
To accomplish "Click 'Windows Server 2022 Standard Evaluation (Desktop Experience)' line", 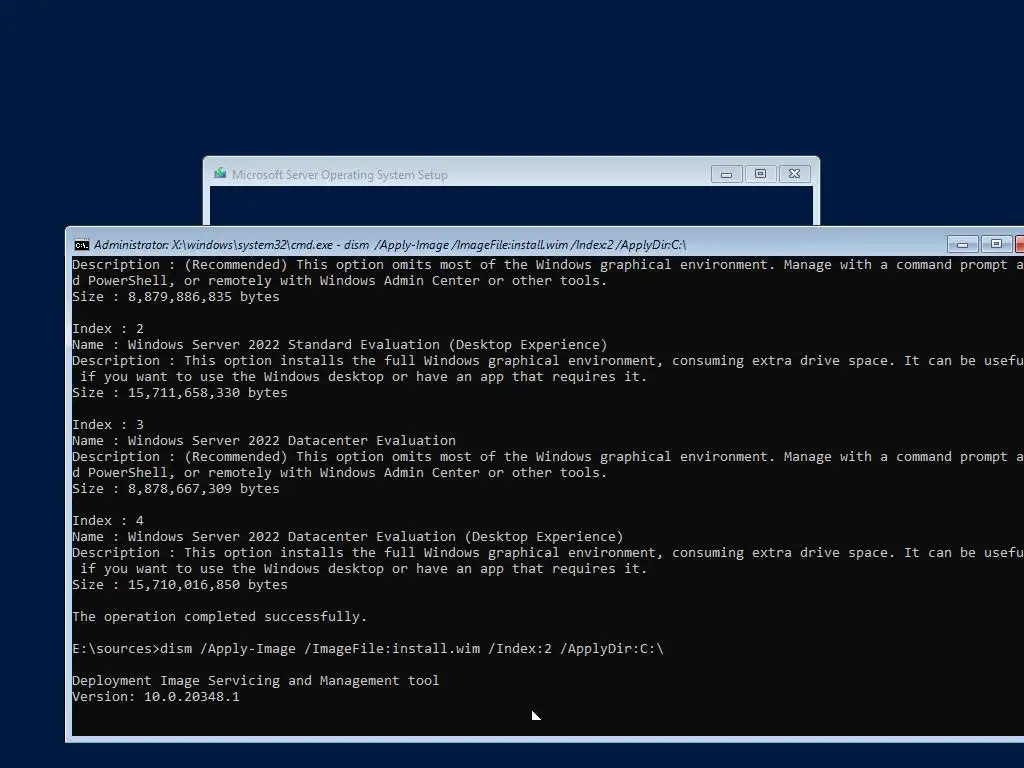I will [x=340, y=344].
